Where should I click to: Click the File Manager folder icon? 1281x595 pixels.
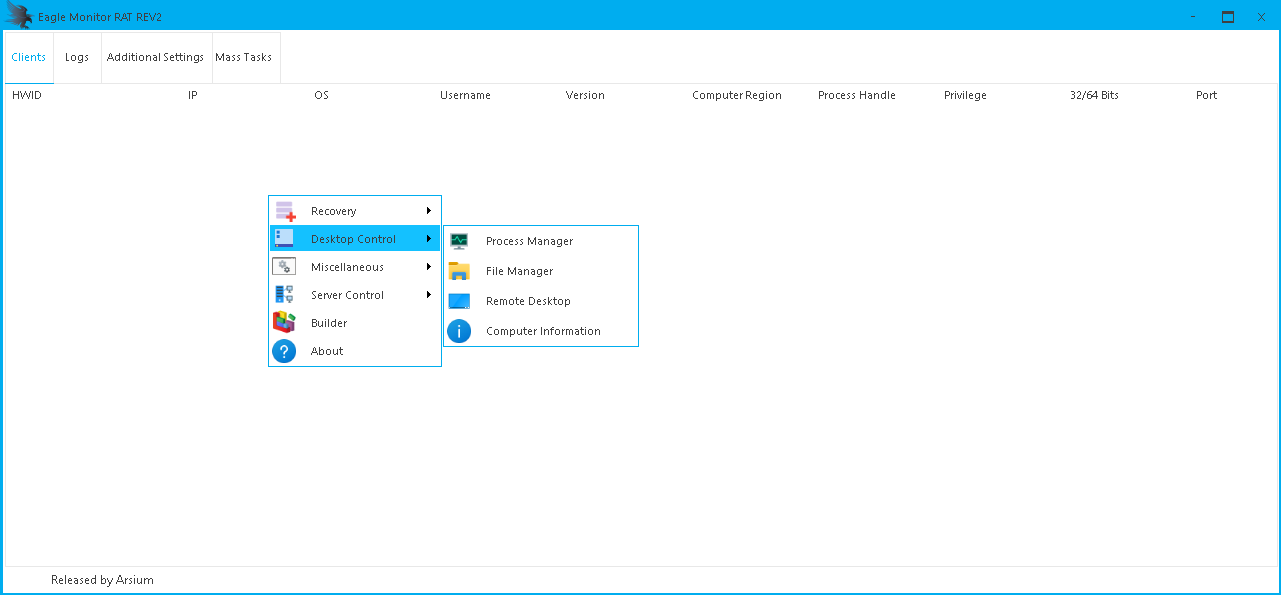(459, 271)
